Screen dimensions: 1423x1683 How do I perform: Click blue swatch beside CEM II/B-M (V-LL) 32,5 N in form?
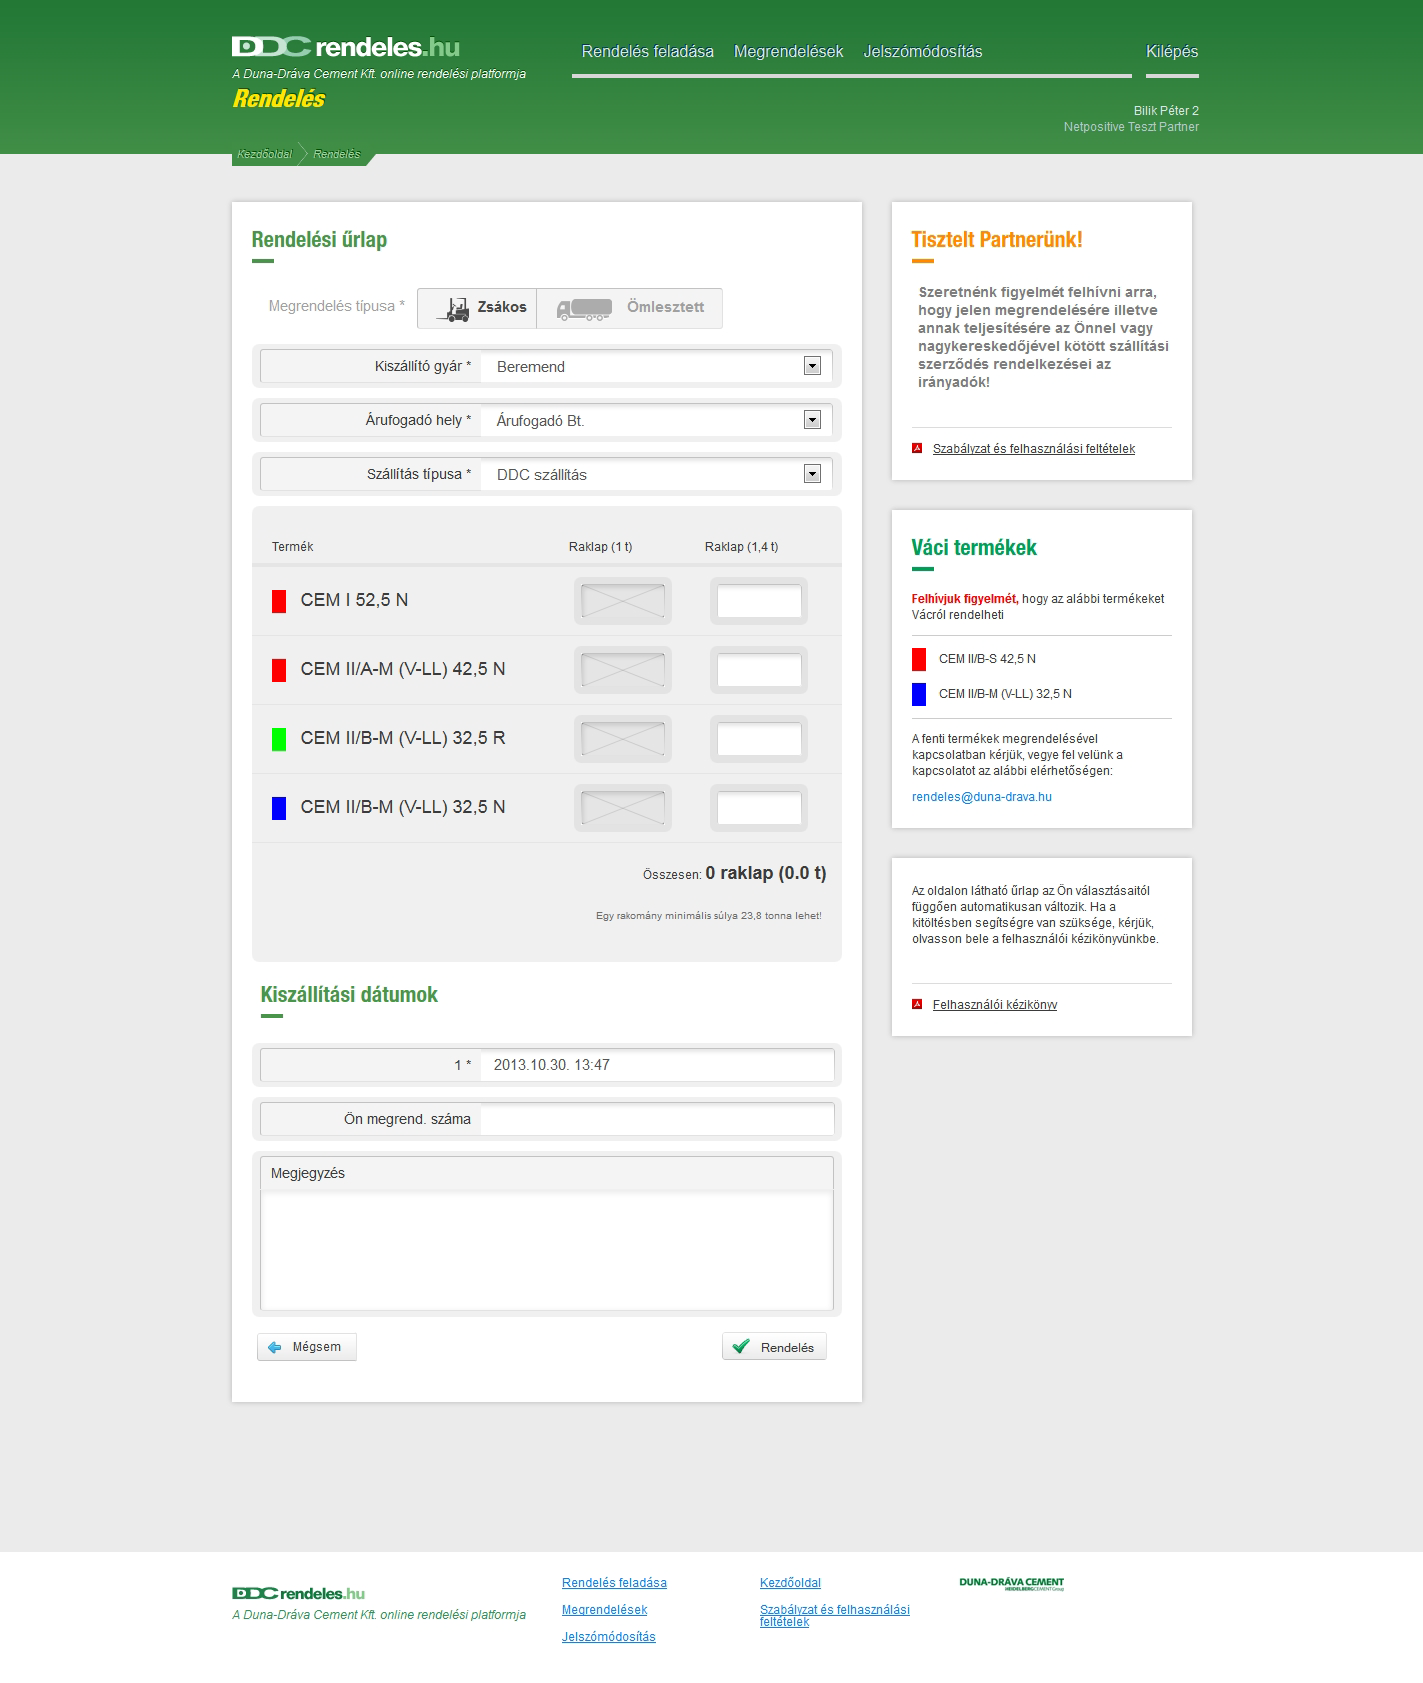(x=279, y=808)
